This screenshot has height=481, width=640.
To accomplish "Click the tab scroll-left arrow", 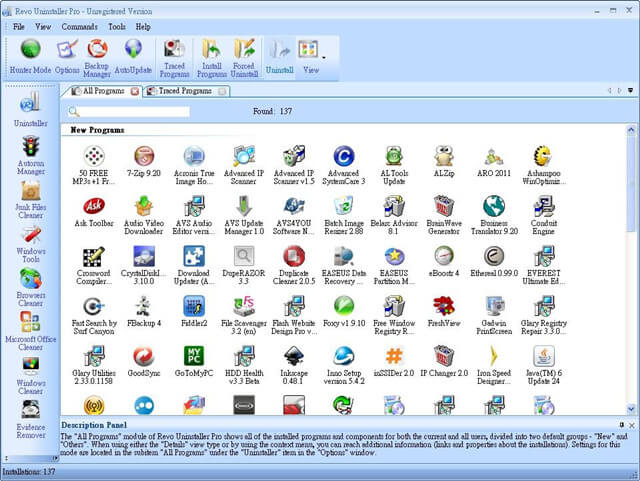I will tap(610, 91).
